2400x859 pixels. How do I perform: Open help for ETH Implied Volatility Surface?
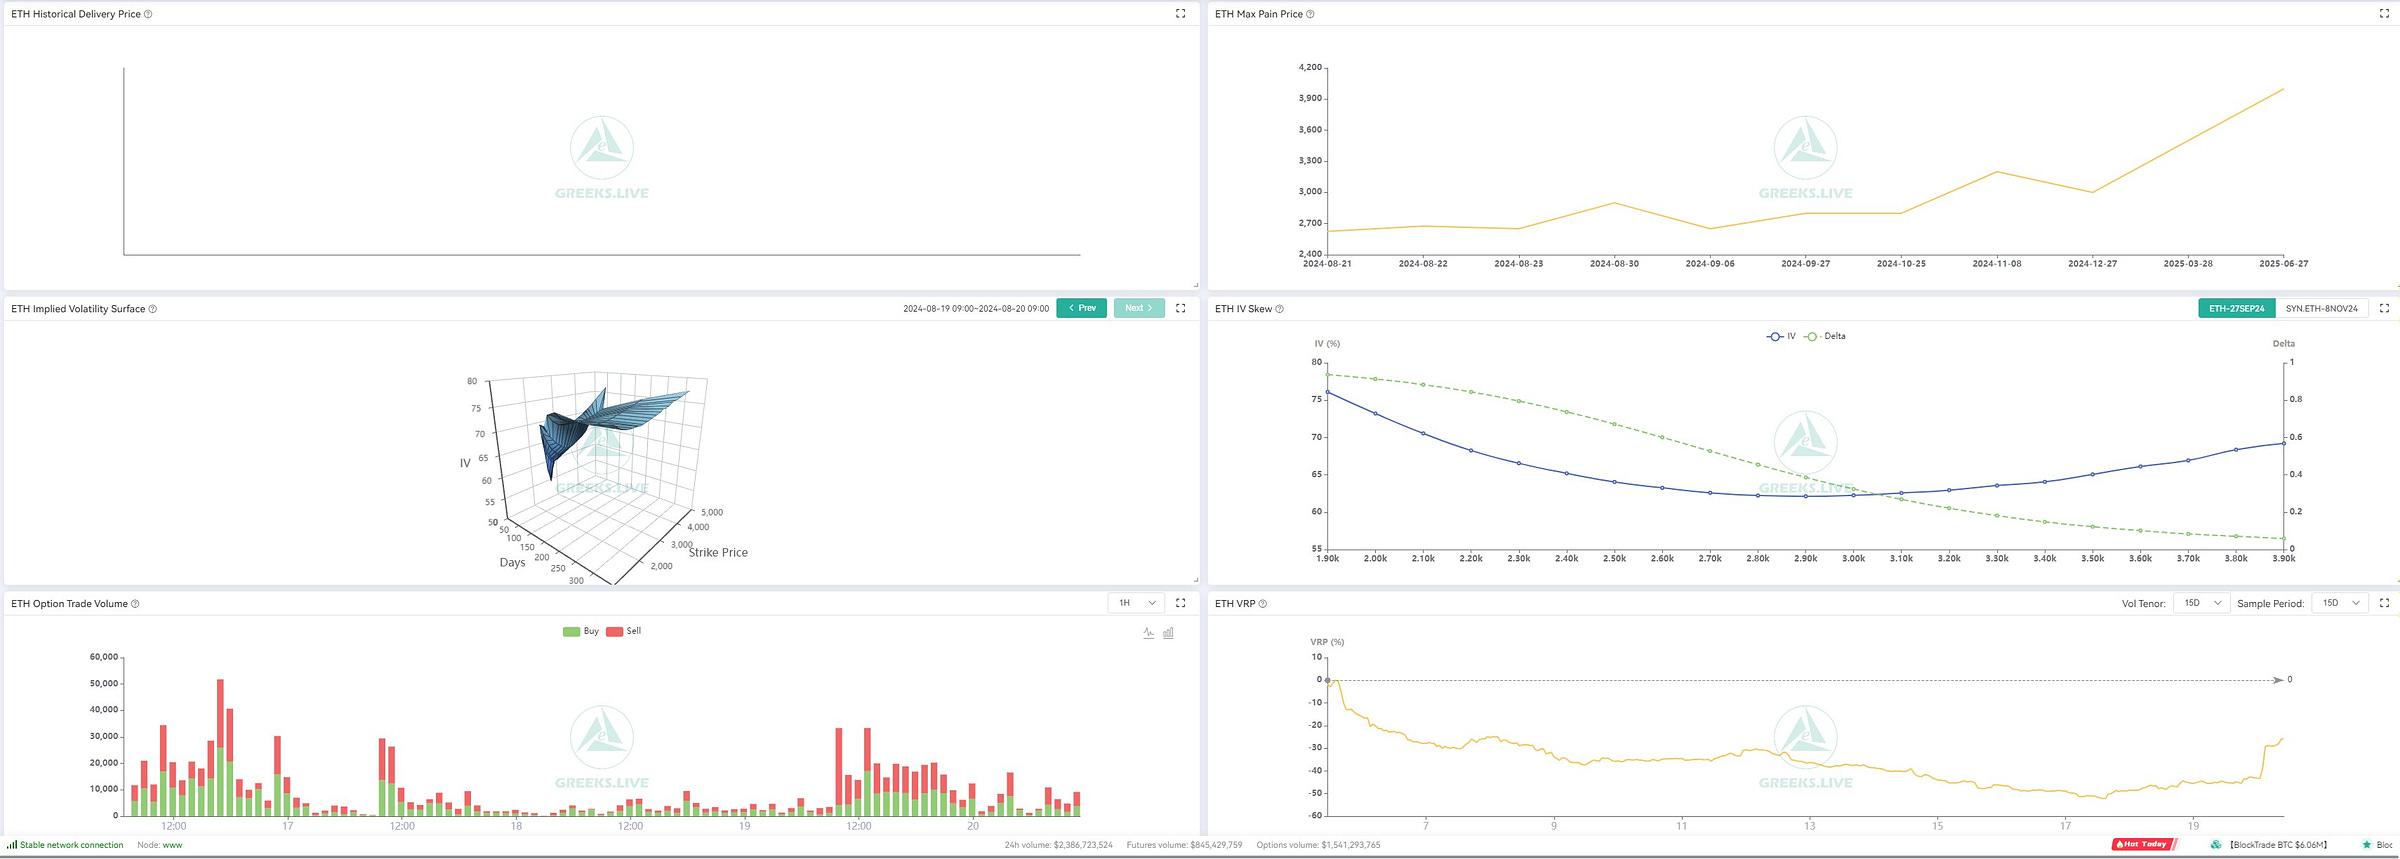click(x=153, y=309)
